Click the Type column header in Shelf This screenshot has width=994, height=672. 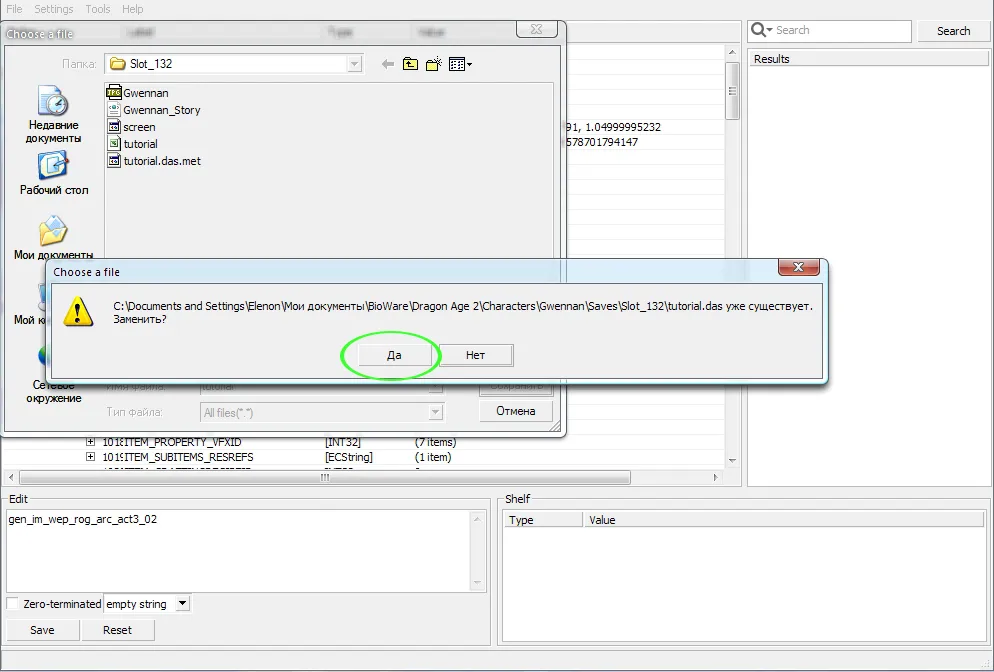pos(543,520)
